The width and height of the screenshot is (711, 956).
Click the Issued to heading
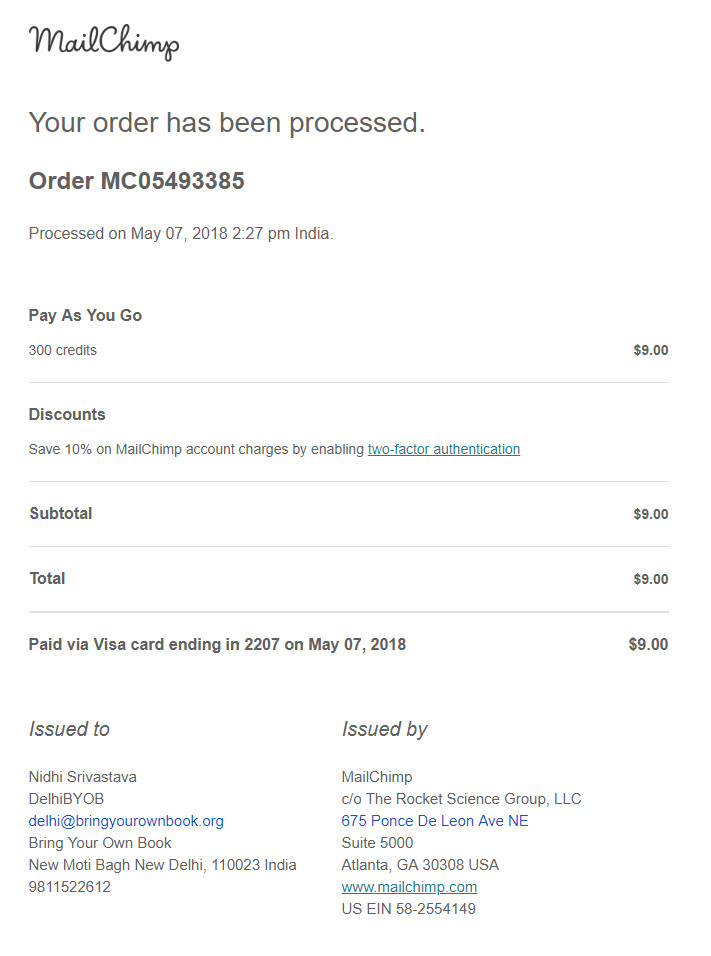pos(69,729)
